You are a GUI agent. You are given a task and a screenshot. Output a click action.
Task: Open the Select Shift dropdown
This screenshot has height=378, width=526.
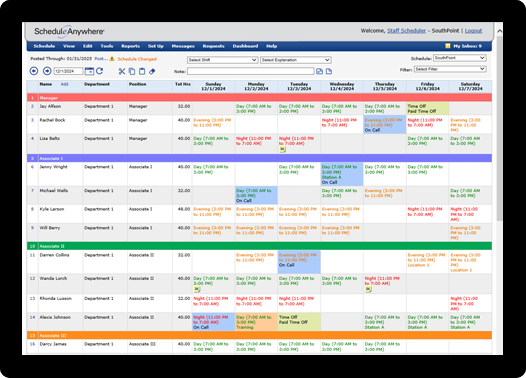coord(222,60)
